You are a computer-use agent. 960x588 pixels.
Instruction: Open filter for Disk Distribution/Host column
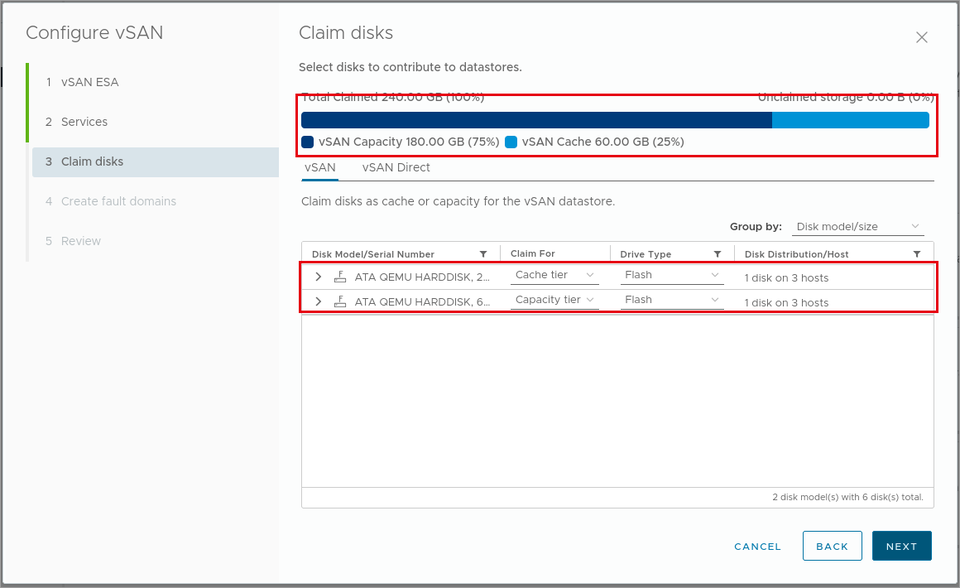[917, 254]
